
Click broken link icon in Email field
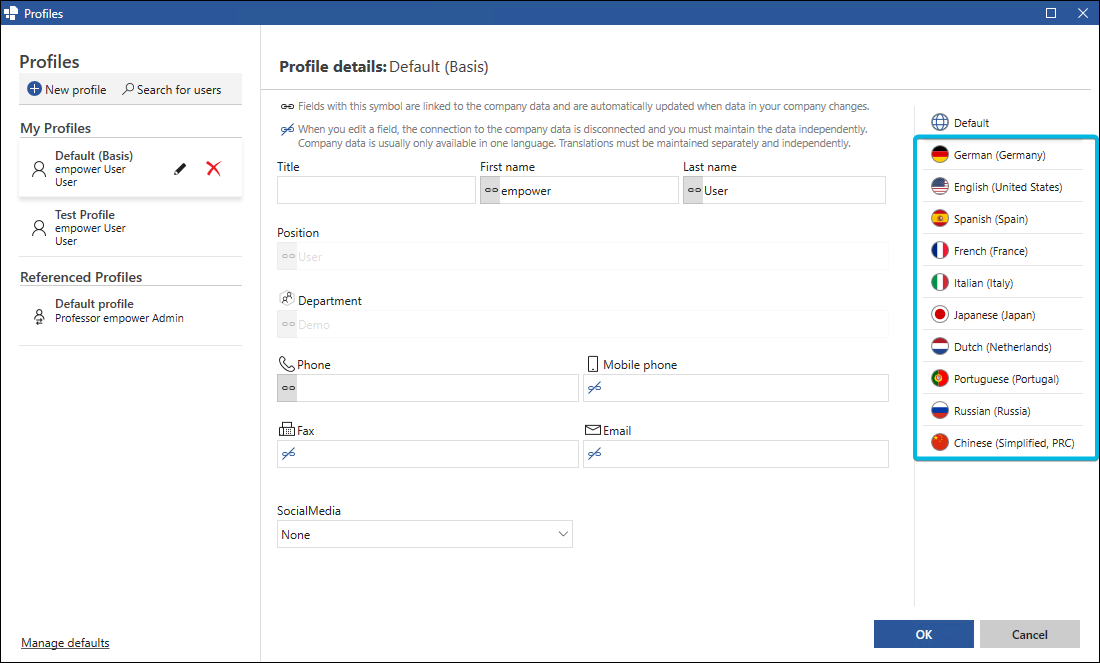[594, 454]
